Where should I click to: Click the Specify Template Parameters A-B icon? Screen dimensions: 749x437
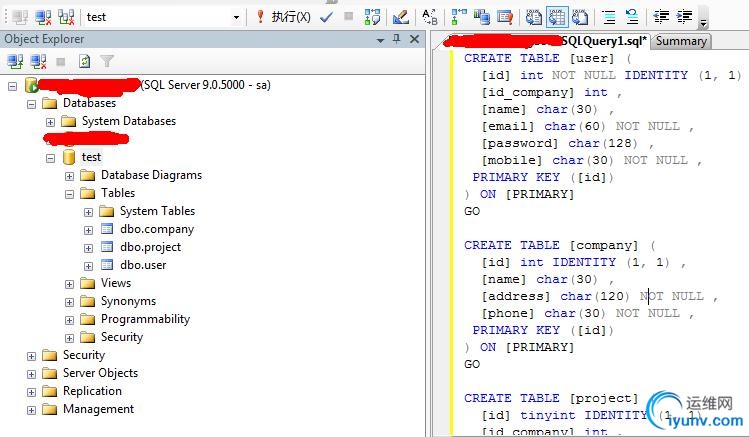429,17
